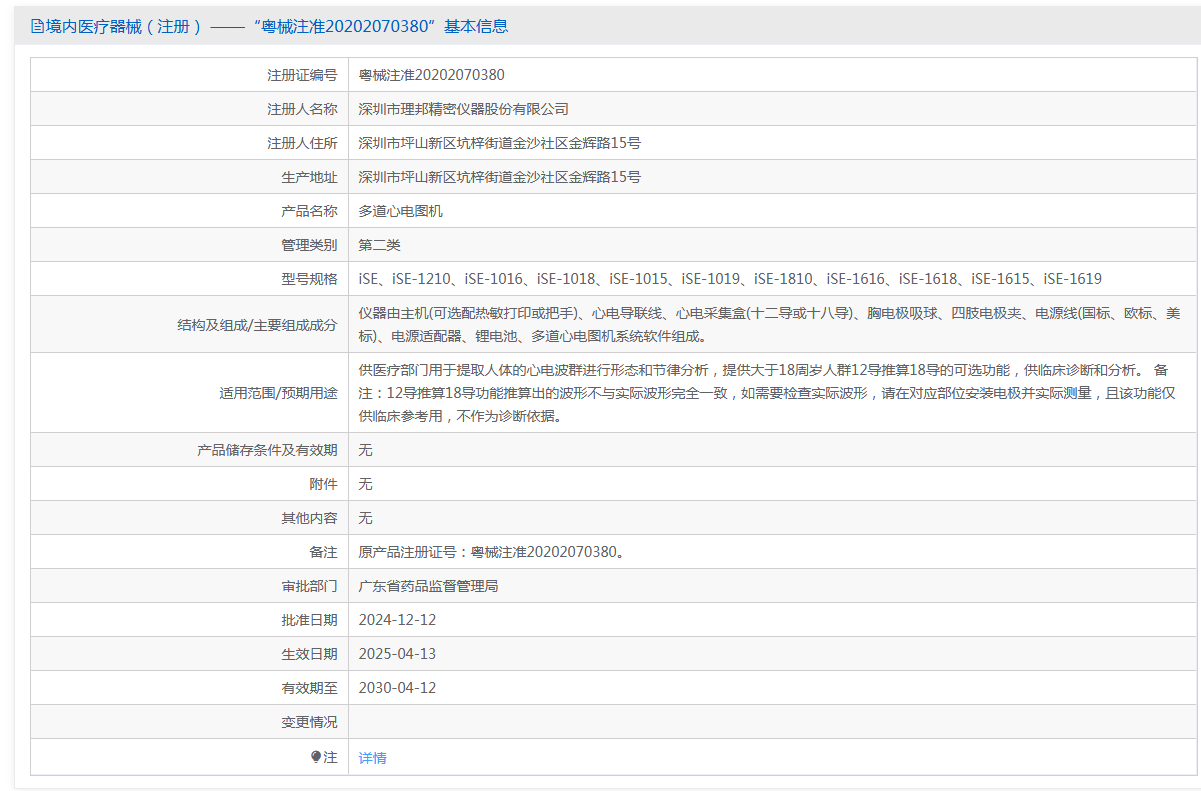The image size is (1201, 791).
Task: Click the 产品储存条件及有效期 label
Action: 267,450
